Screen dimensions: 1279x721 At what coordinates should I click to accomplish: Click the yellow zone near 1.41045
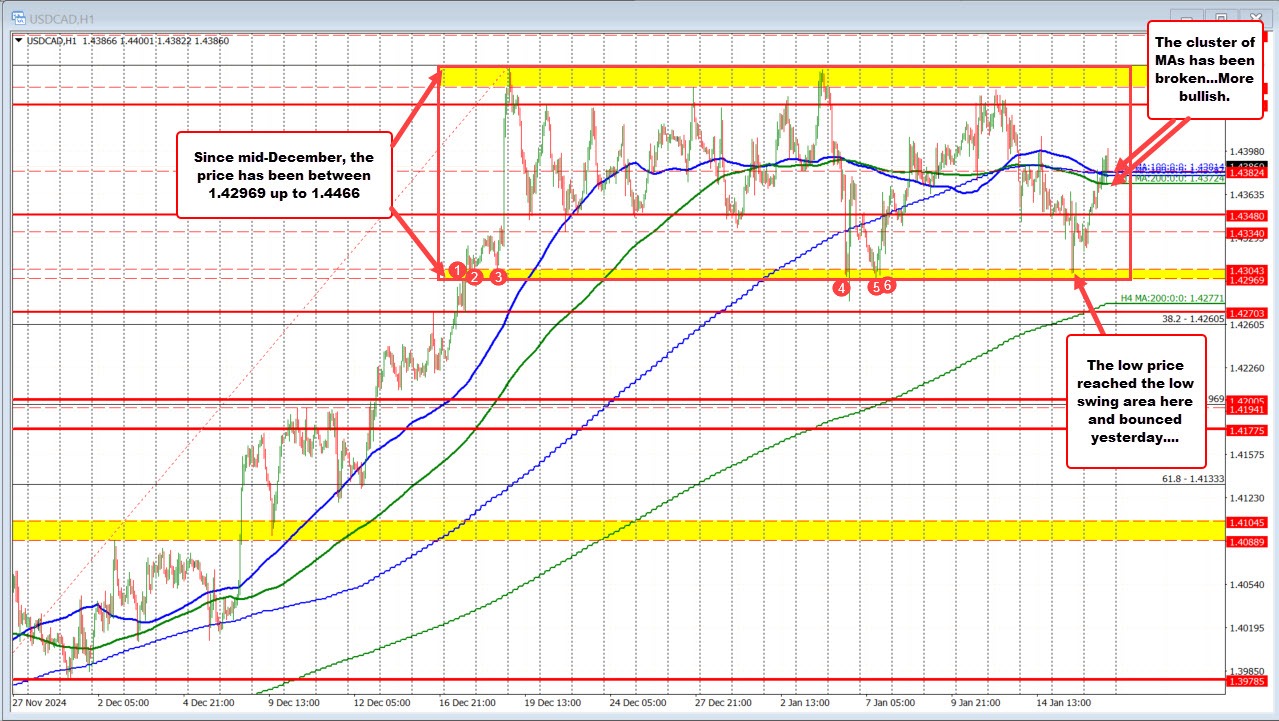pyautogui.click(x=600, y=531)
